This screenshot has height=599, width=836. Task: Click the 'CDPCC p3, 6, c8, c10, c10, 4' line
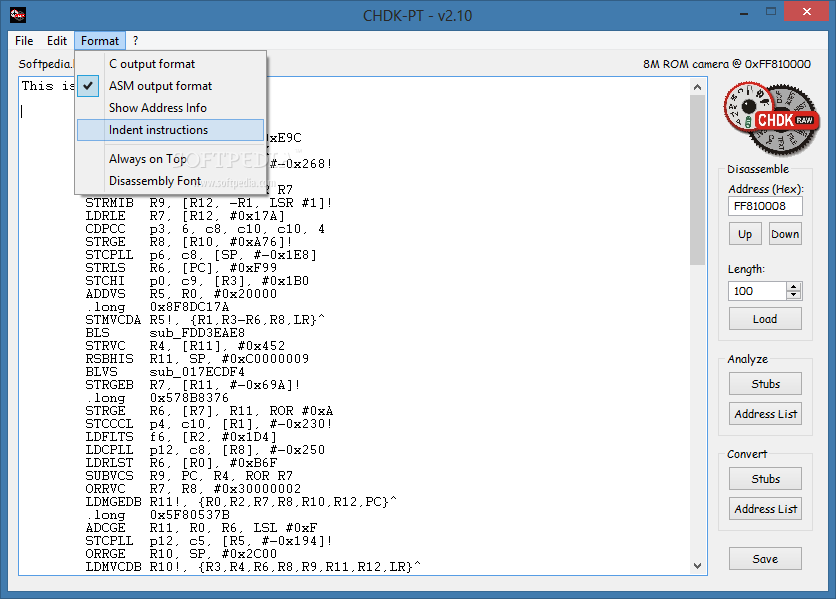205,229
